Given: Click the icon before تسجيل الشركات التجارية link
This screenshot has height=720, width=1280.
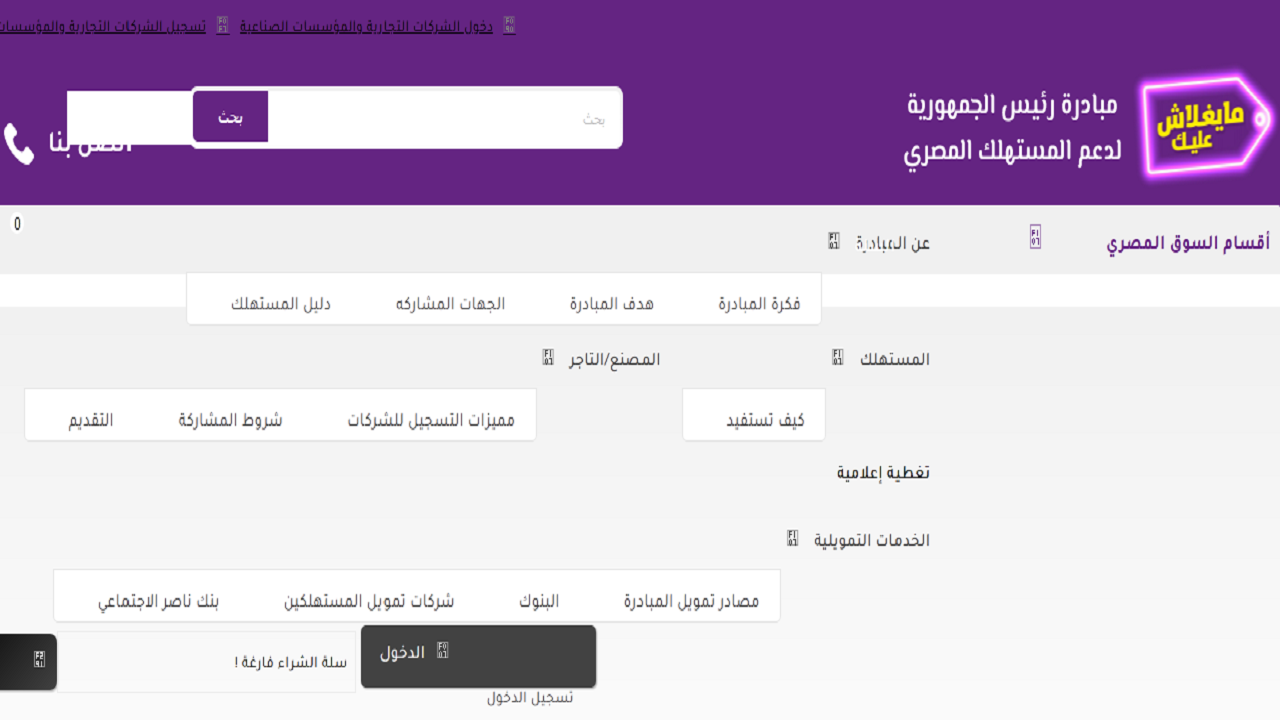Looking at the screenshot, I should click(x=223, y=25).
